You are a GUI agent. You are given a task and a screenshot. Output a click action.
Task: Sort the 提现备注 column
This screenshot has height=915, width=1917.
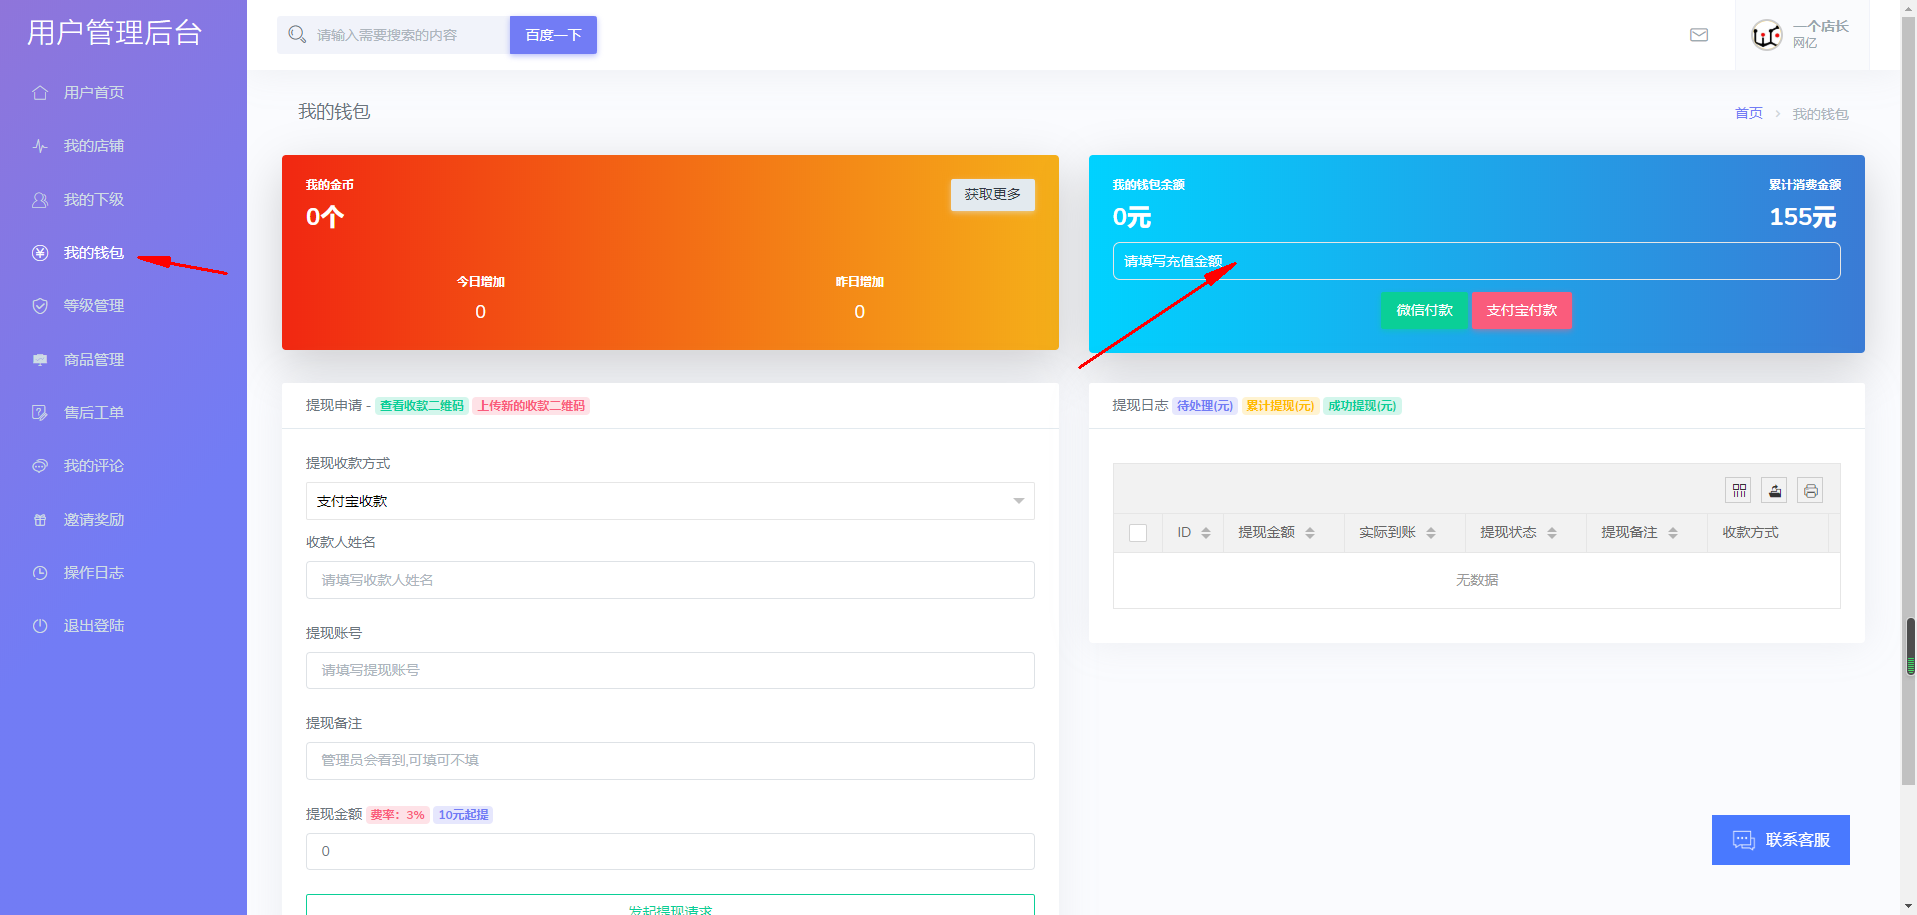coord(1673,533)
